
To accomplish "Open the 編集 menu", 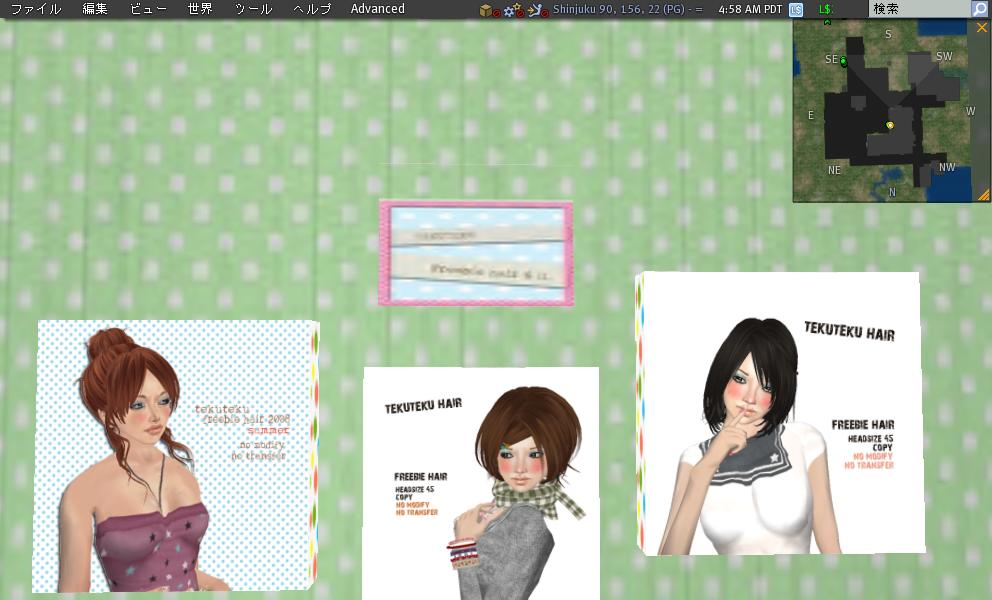I will [x=95, y=9].
